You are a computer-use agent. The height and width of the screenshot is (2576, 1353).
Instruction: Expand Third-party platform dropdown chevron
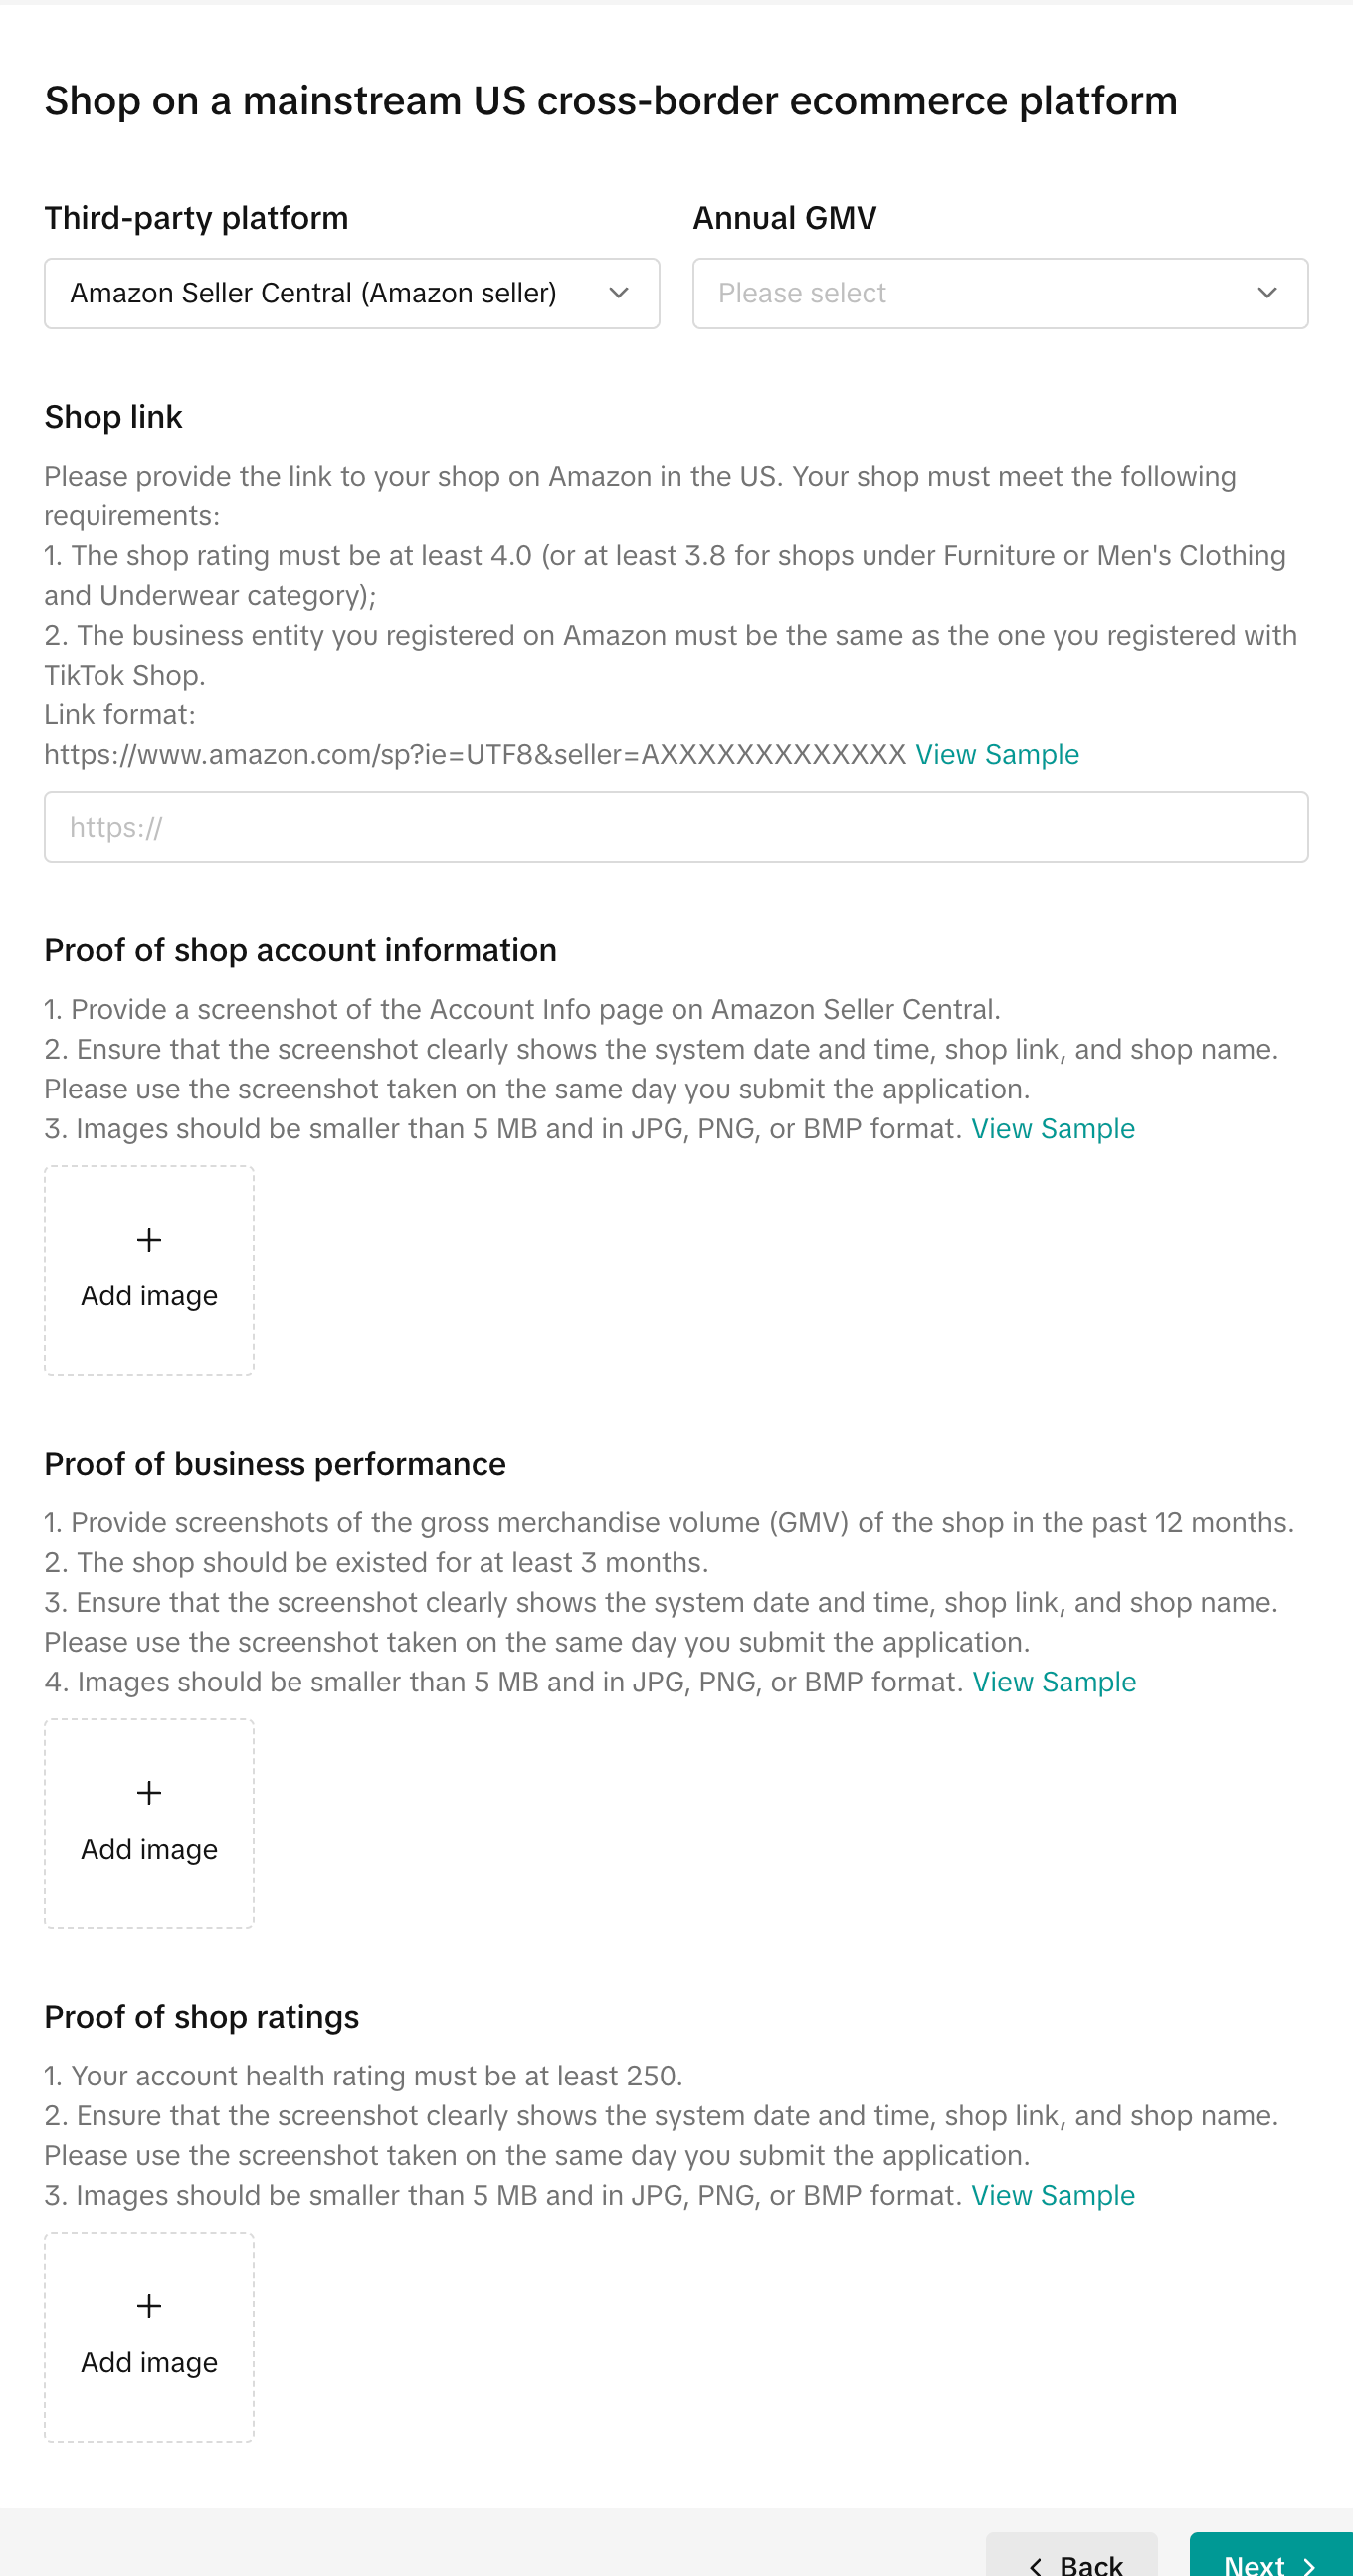pyautogui.click(x=619, y=293)
